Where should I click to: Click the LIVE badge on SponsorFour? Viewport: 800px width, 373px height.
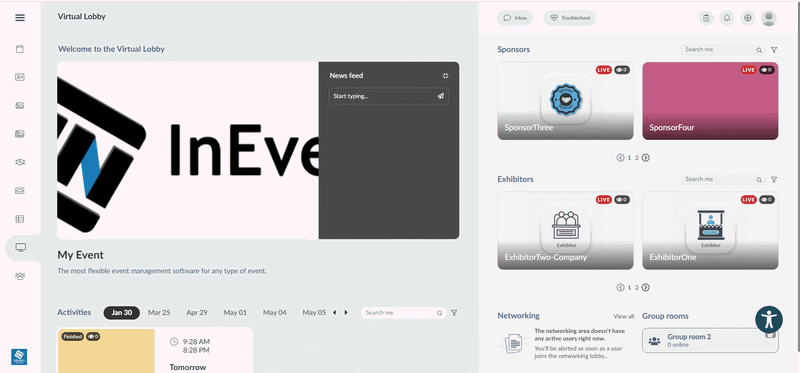click(x=748, y=70)
